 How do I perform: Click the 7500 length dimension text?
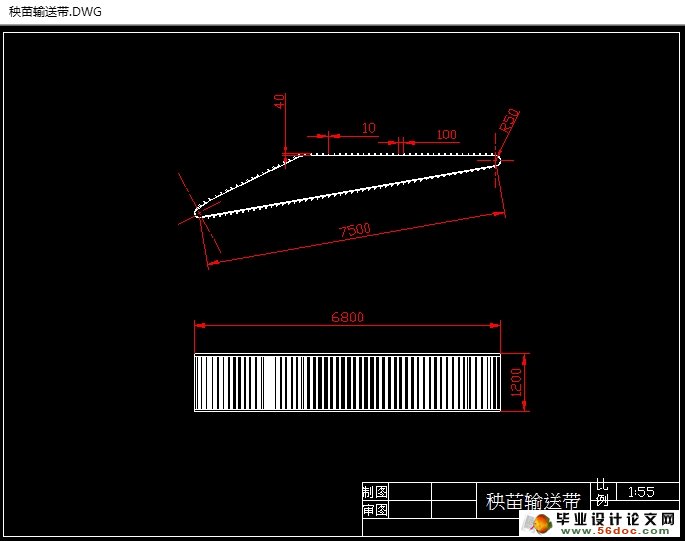355,230
